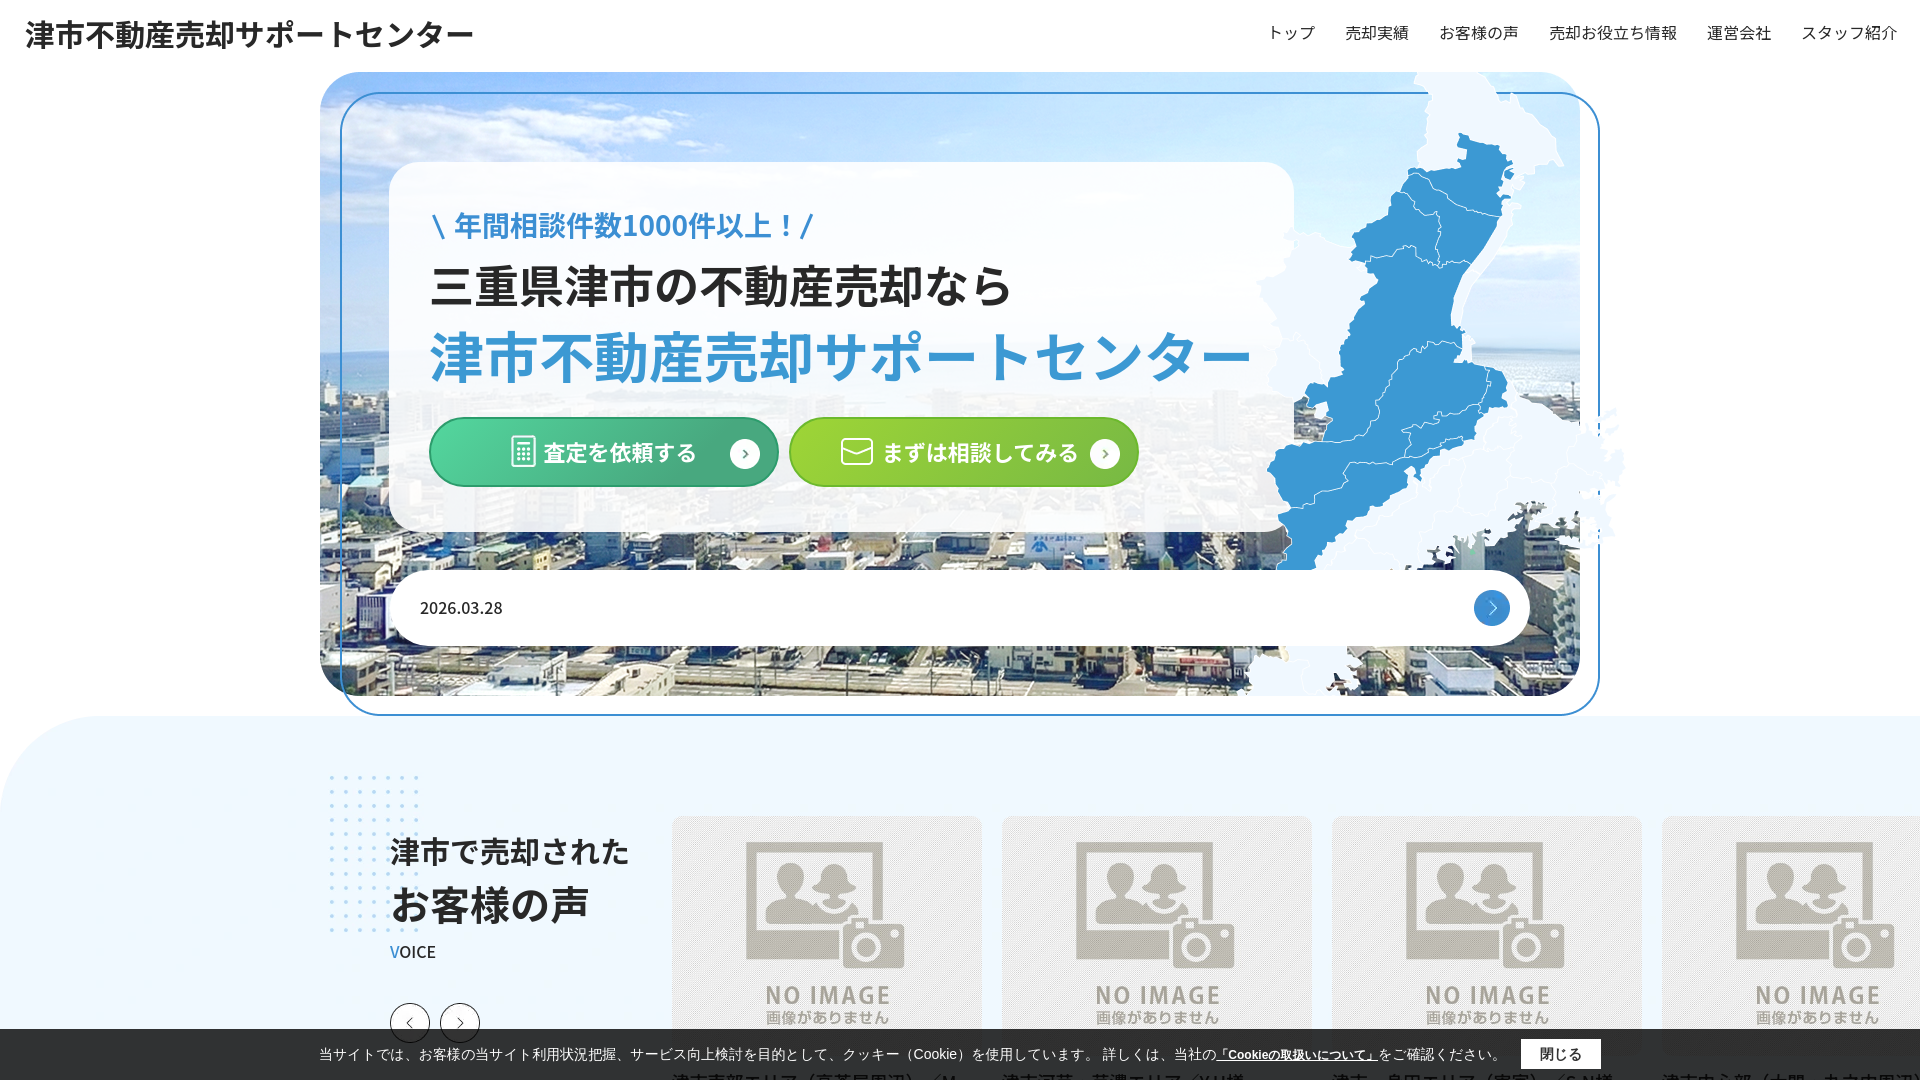This screenshot has width=1920, height=1080.
Task: Open the 運営会社 menu item
Action: pyautogui.click(x=1738, y=33)
